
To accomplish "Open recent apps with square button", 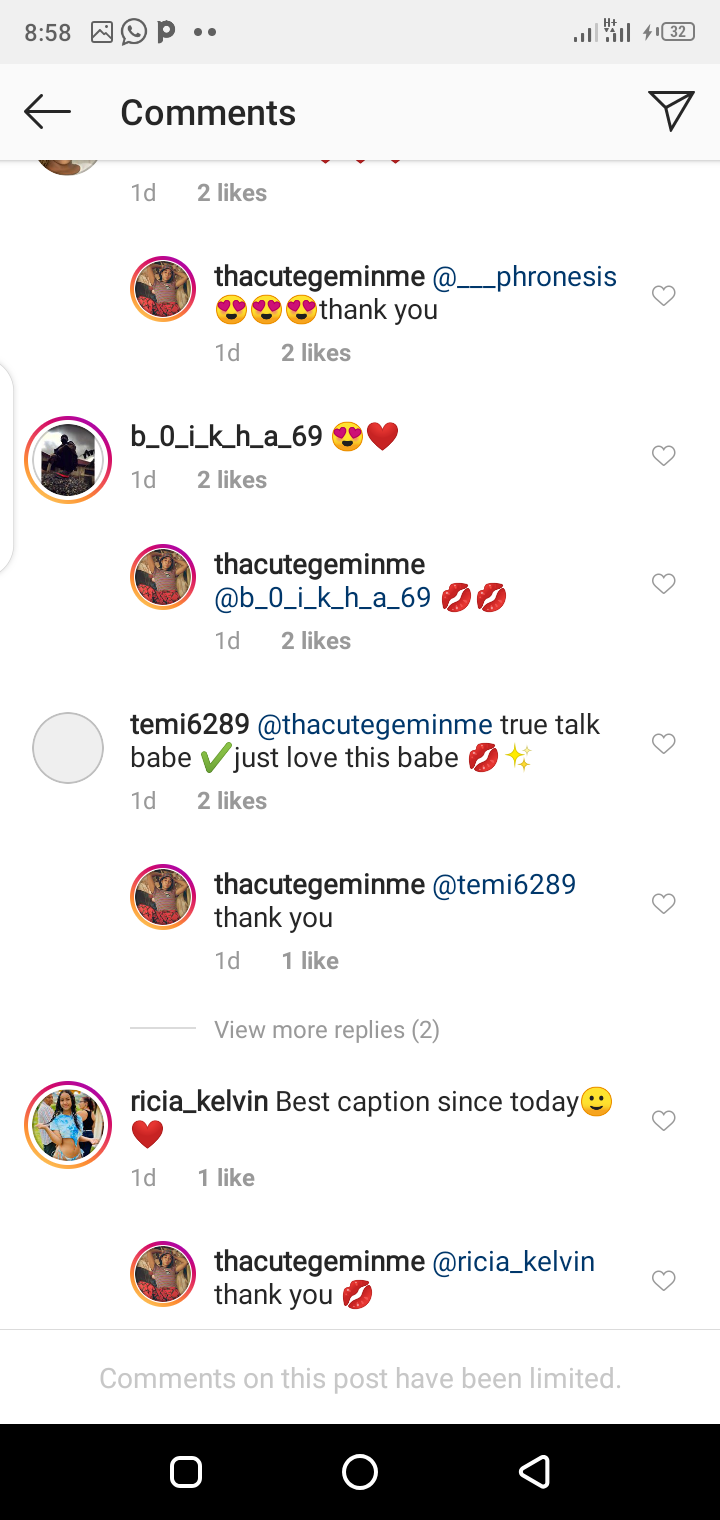I will pos(186,1471).
